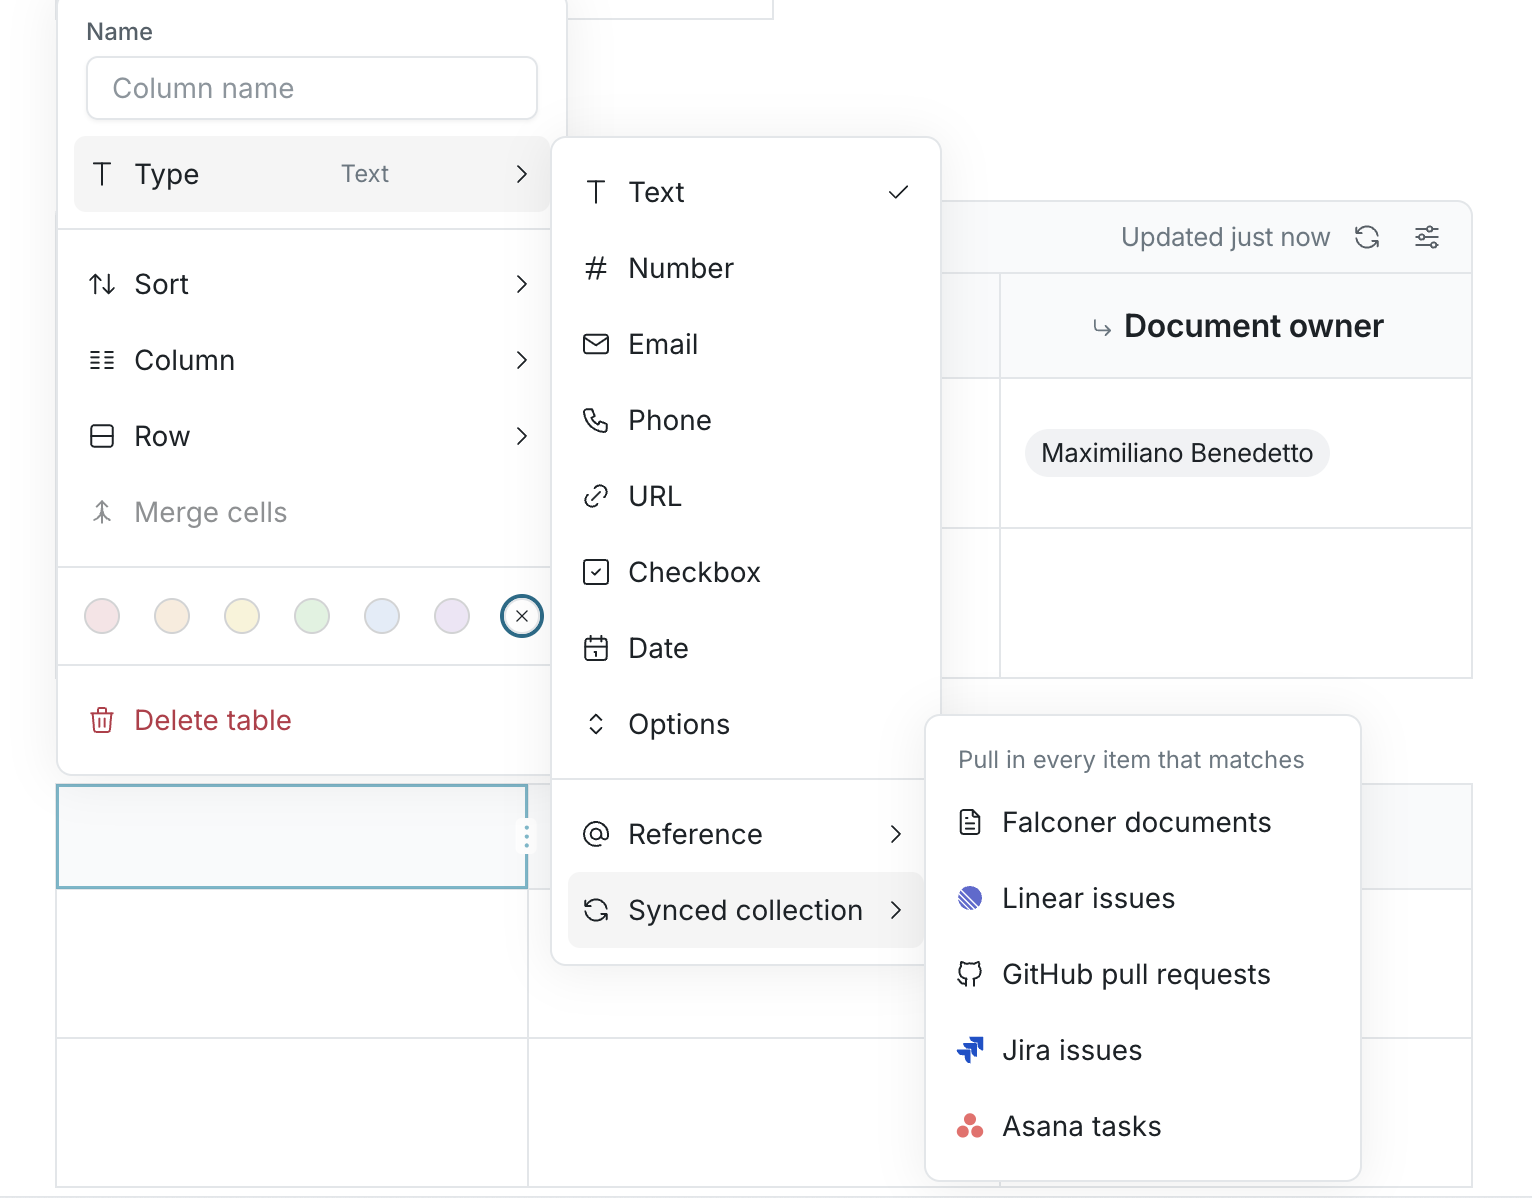
Task: Click the Column layout icon
Action: point(102,360)
